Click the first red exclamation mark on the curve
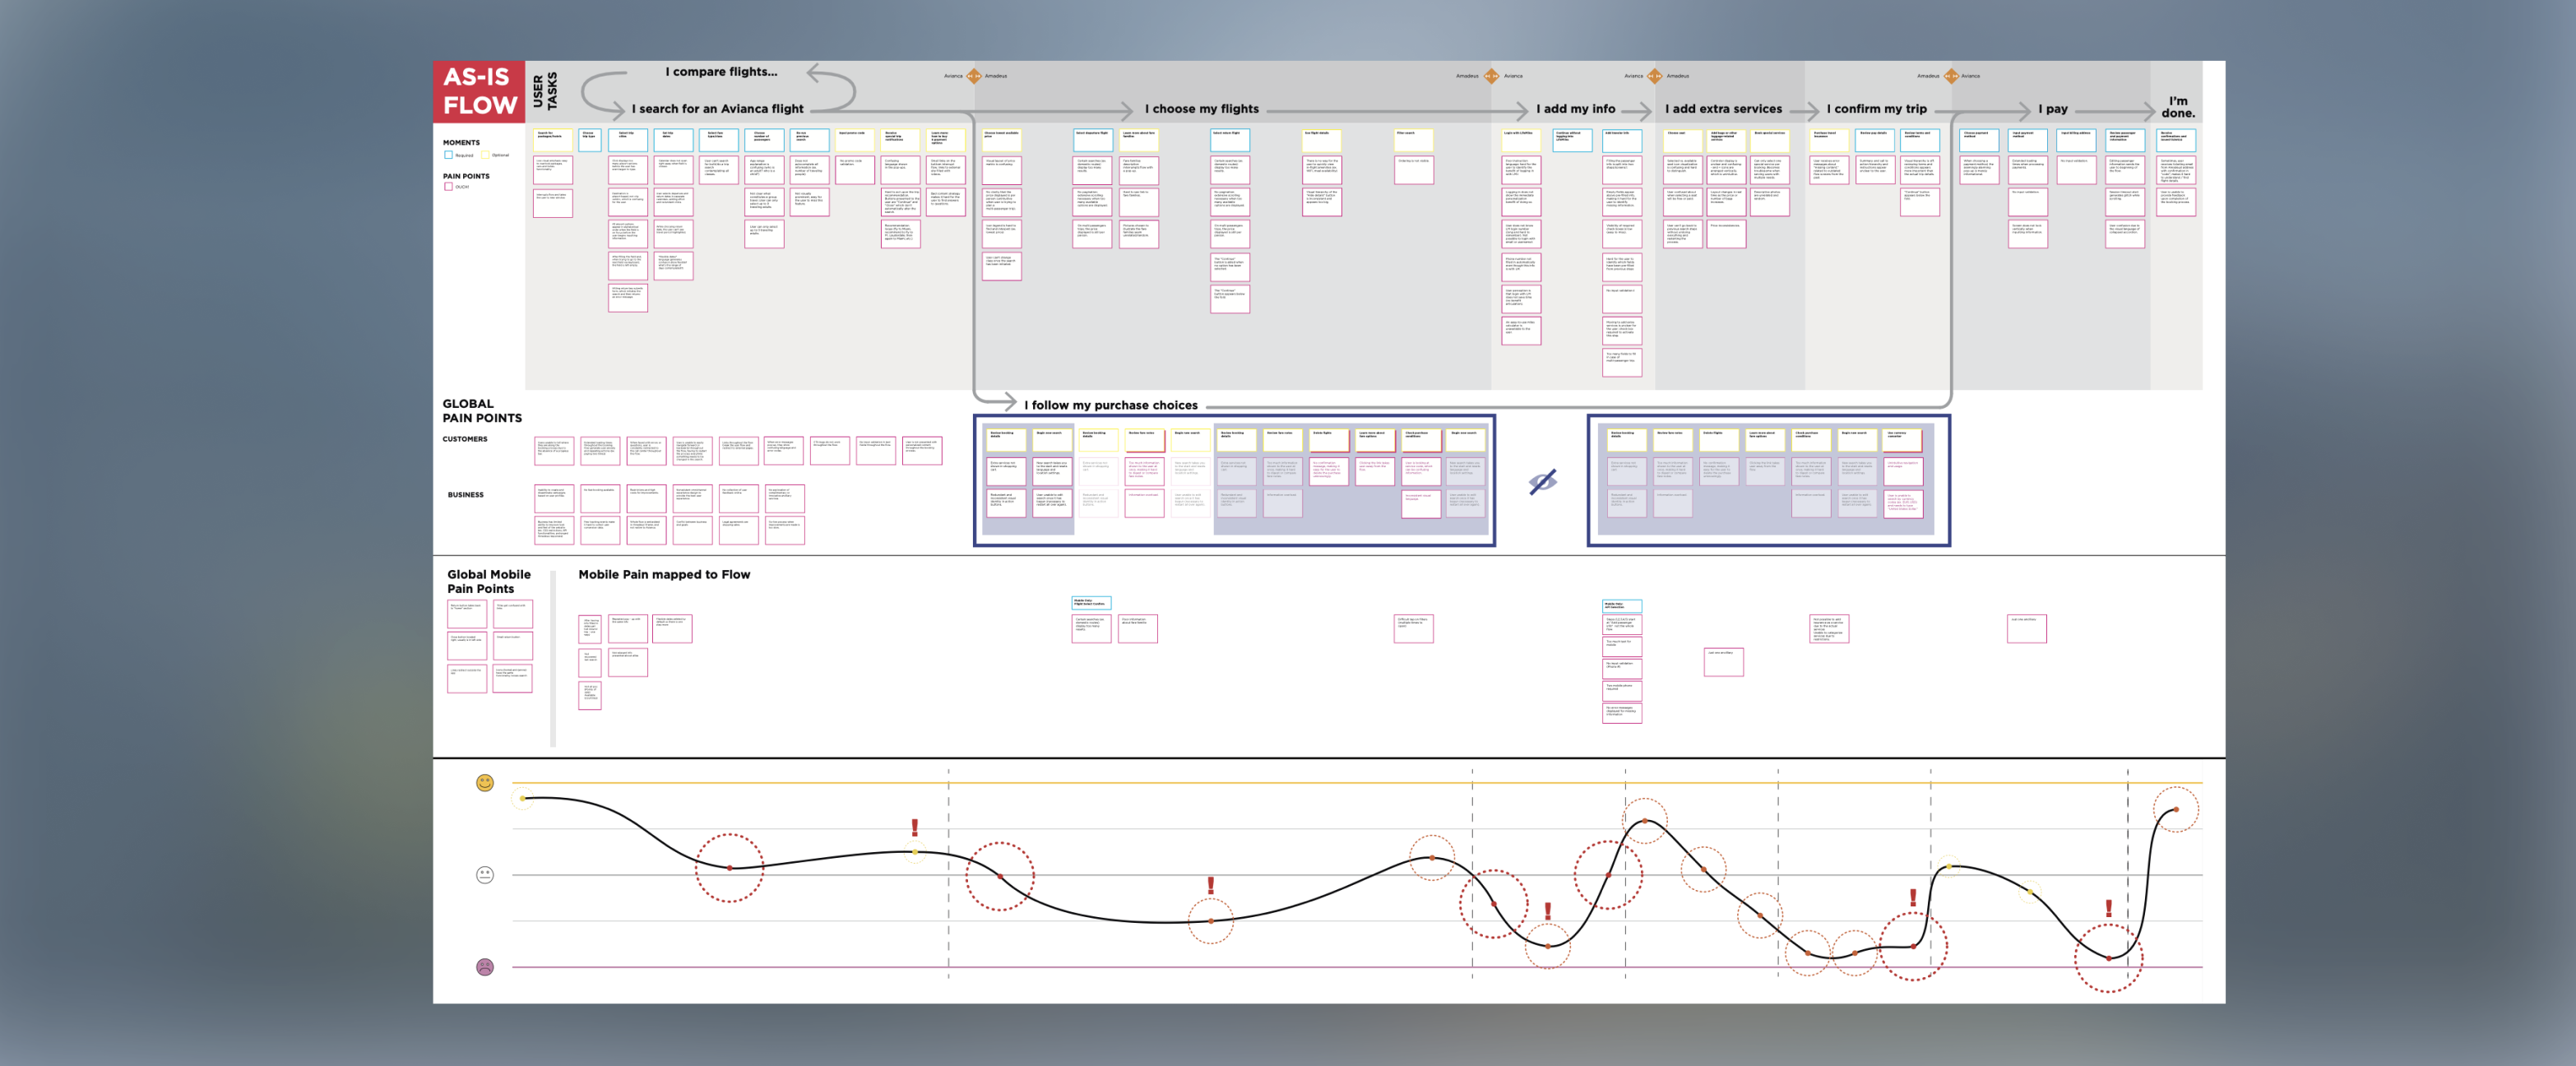The height and width of the screenshot is (1066, 2576). 914,827
